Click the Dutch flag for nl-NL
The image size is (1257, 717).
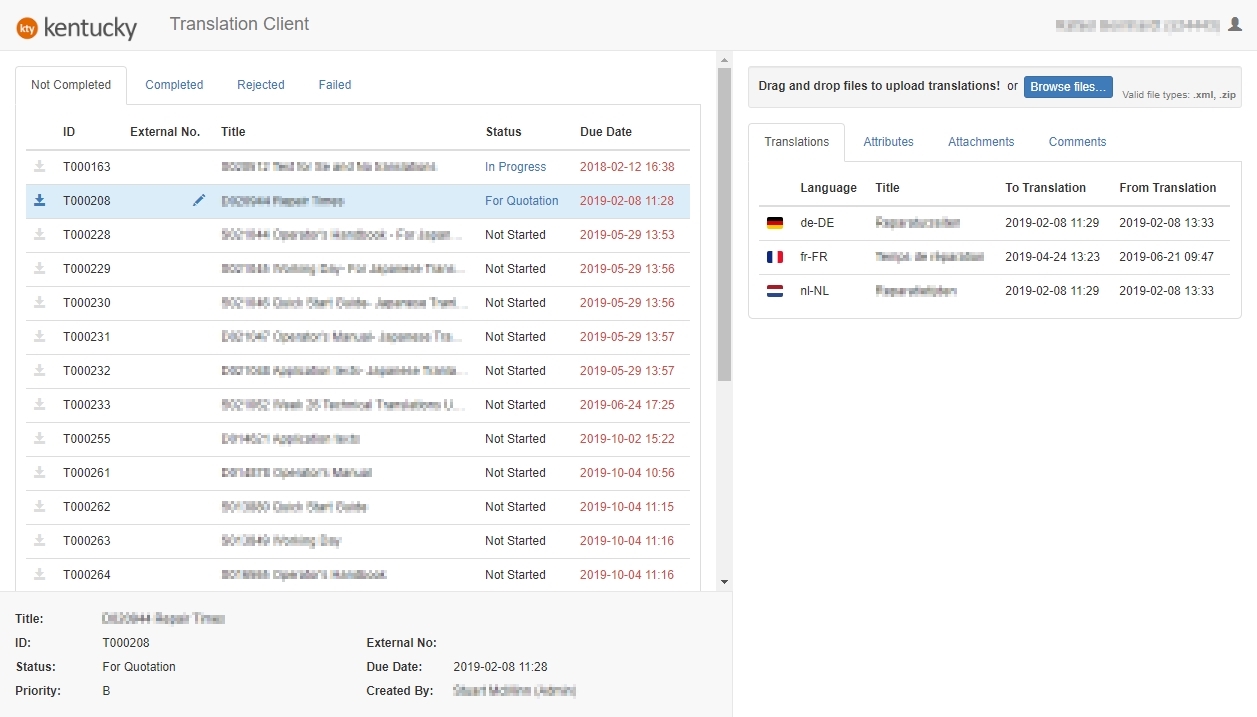[774, 291]
